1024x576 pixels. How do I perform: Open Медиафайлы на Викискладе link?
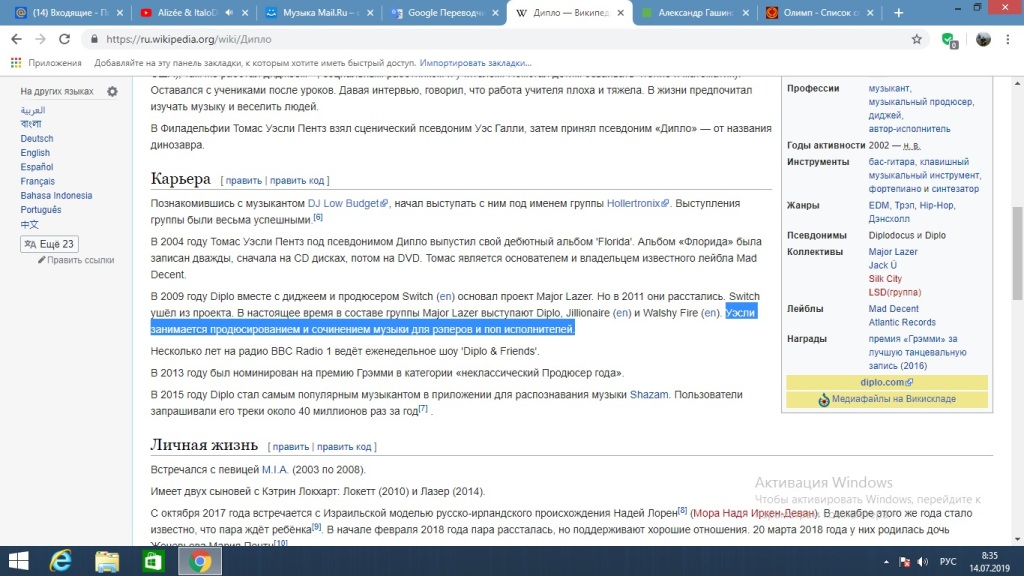[893, 399]
